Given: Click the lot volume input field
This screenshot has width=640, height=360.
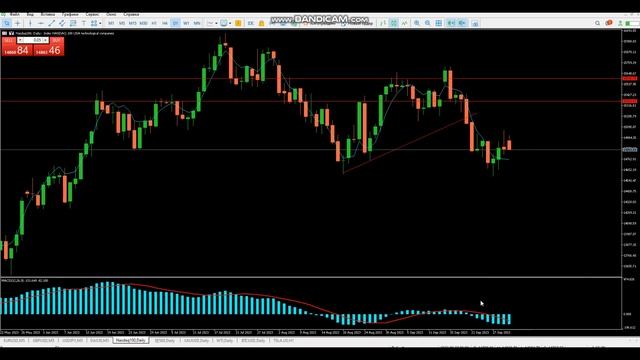Looking at the screenshot, I should [33, 40].
